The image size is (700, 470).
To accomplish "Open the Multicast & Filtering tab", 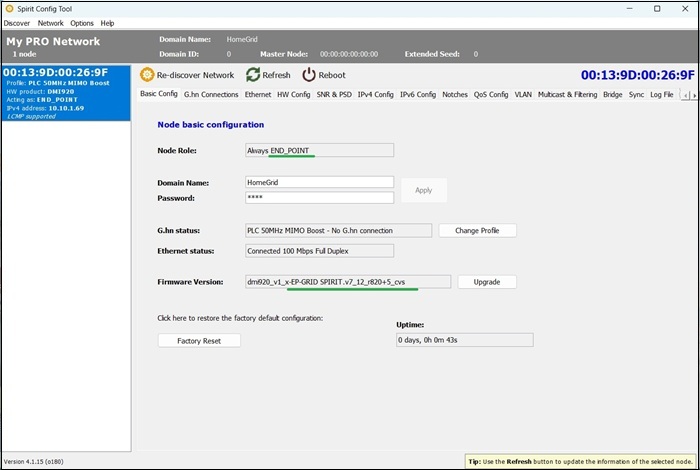I will pos(568,95).
